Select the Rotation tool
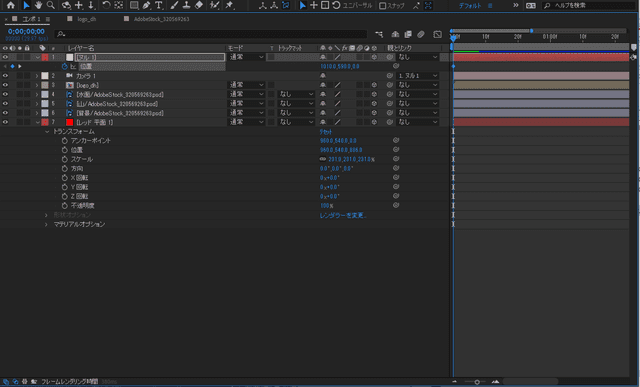Viewport: 640px width, 387px height. pyautogui.click(x=106, y=5)
